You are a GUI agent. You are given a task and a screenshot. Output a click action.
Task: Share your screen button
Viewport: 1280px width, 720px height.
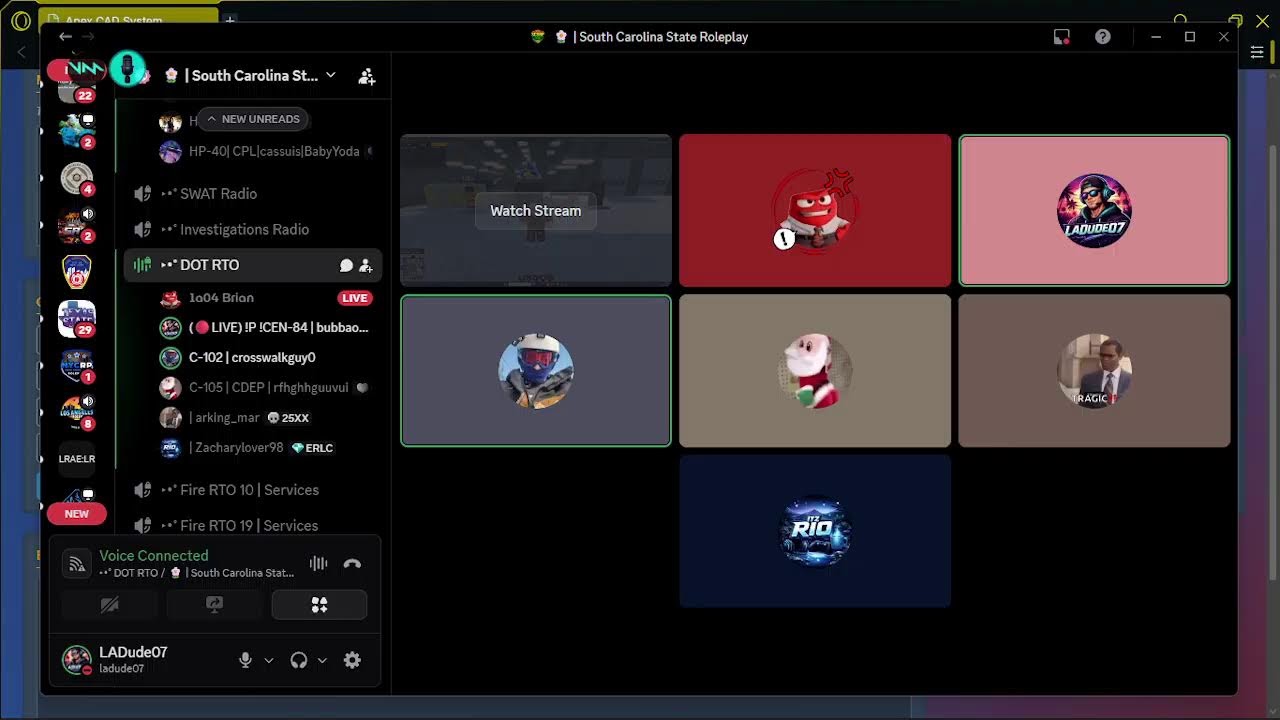[214, 605]
